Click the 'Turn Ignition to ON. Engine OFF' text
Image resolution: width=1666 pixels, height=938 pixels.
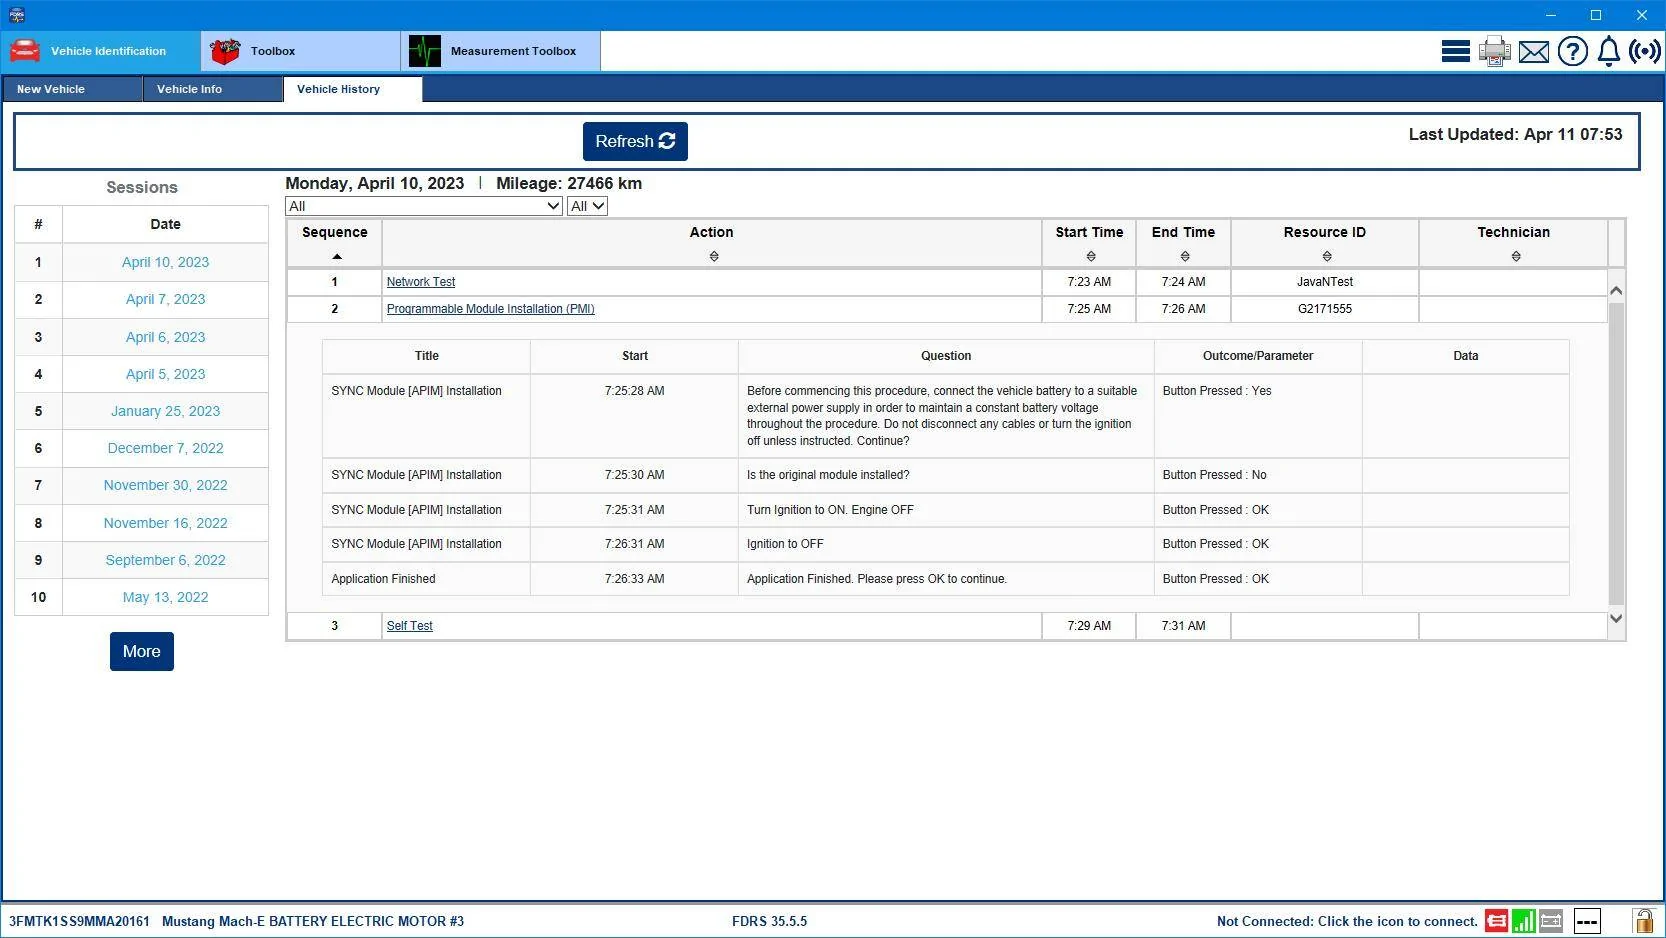coord(830,510)
